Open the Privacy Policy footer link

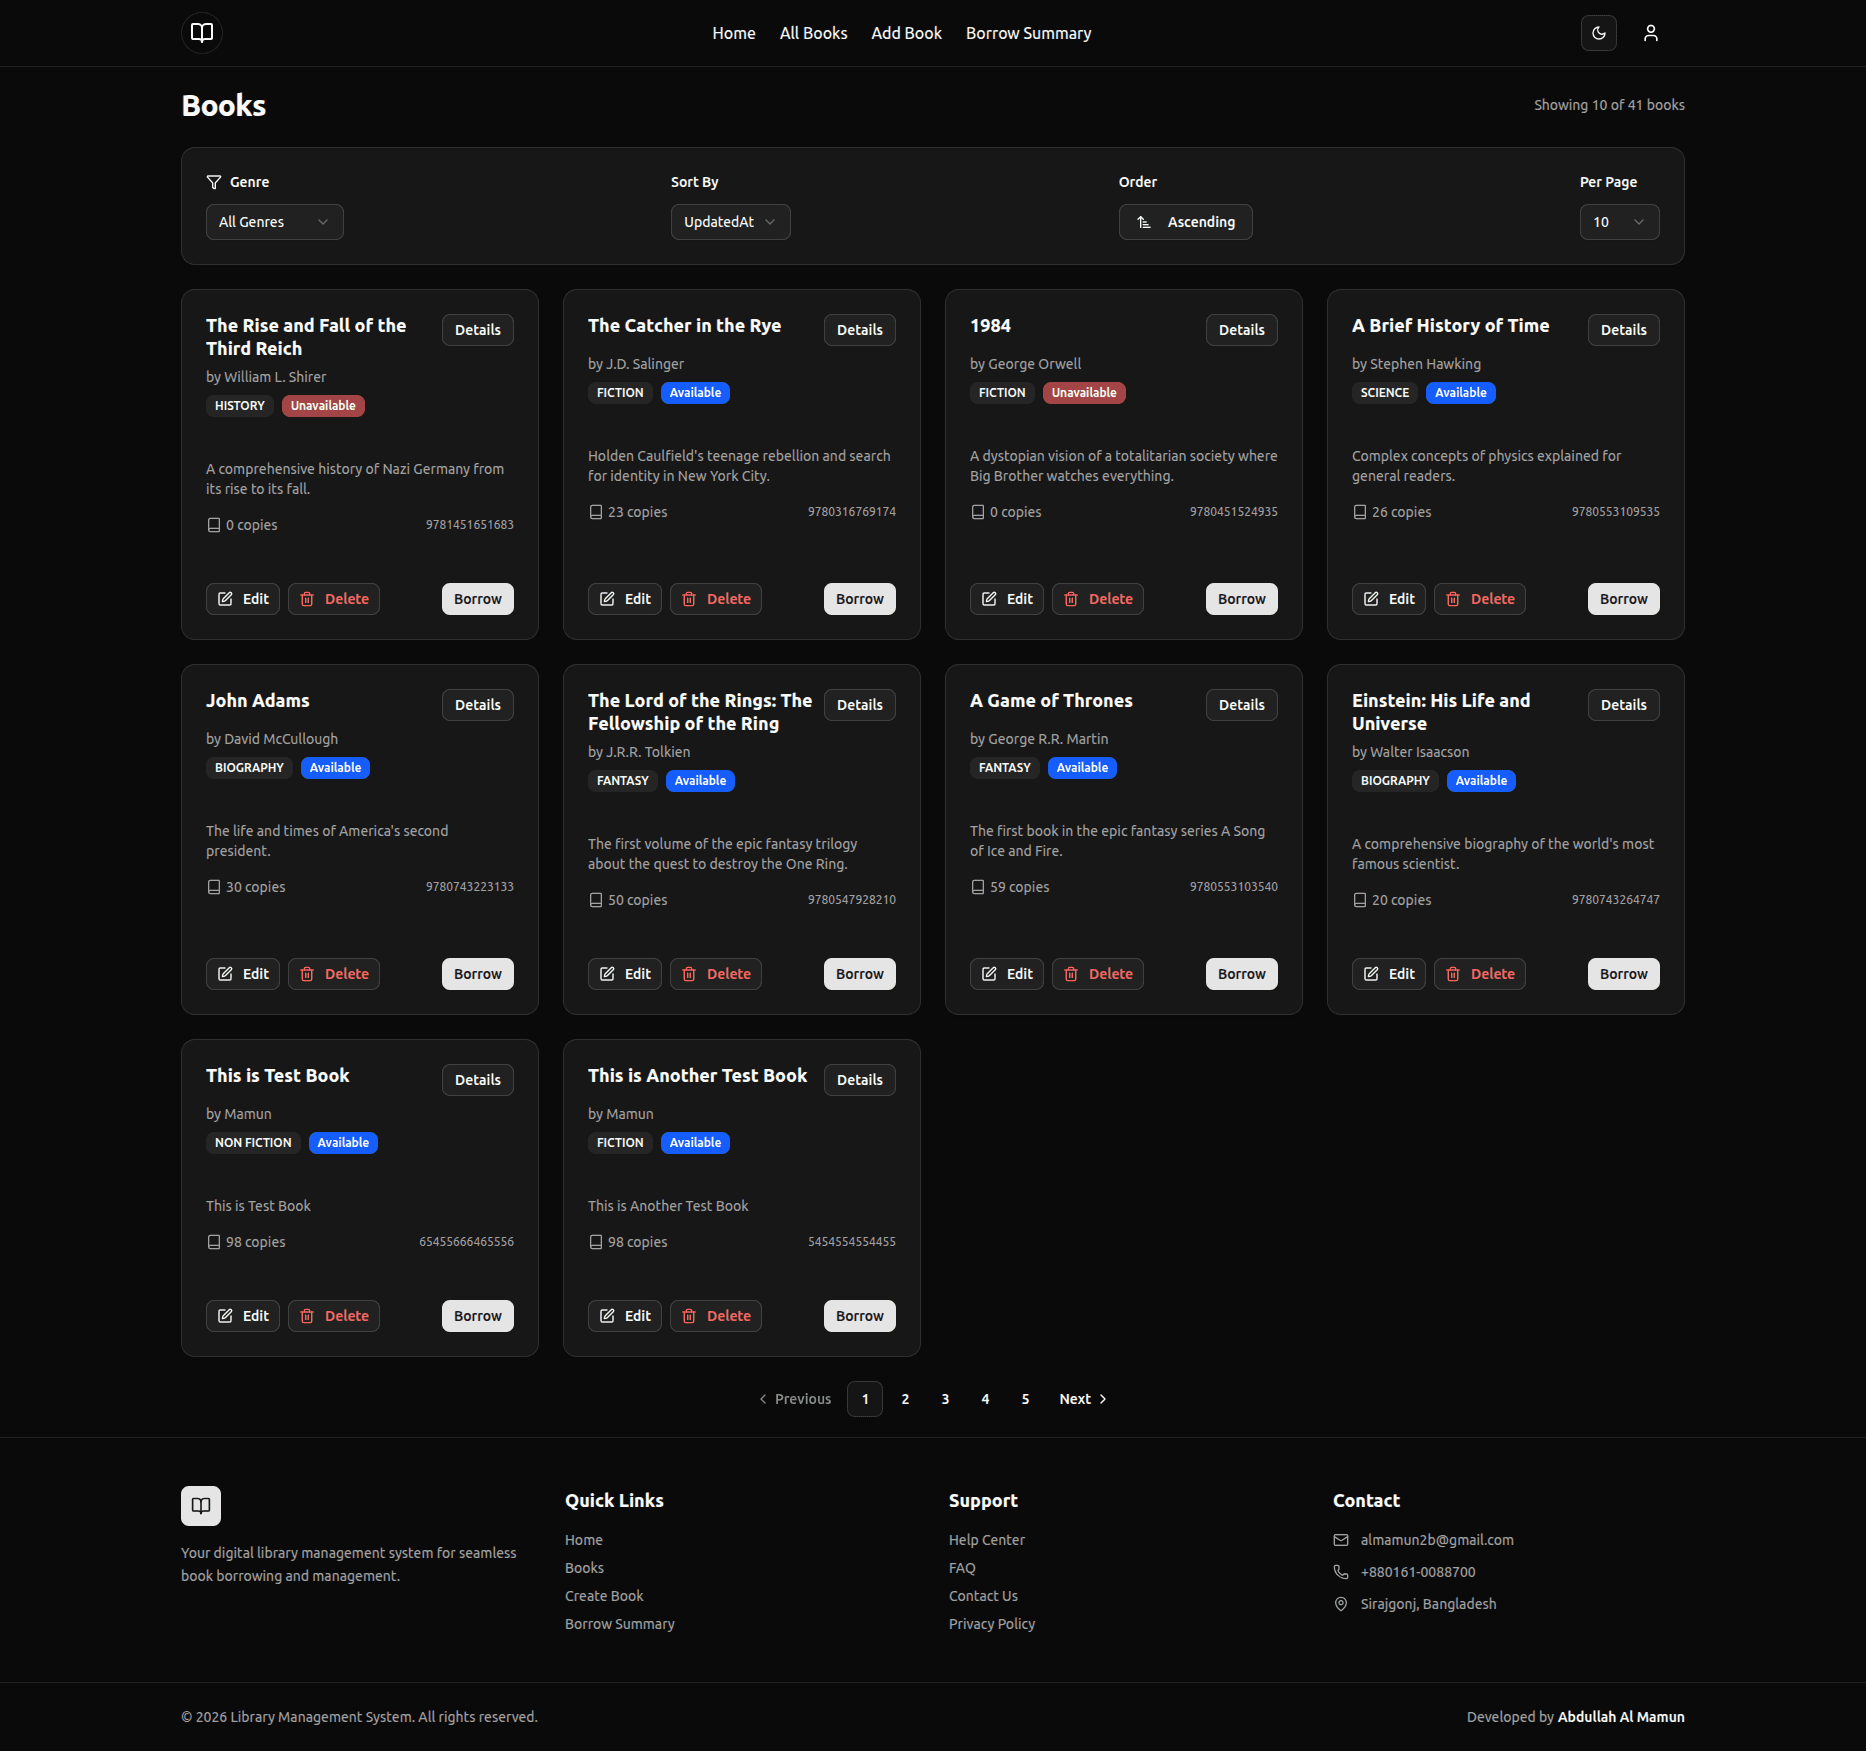pyautogui.click(x=991, y=1624)
